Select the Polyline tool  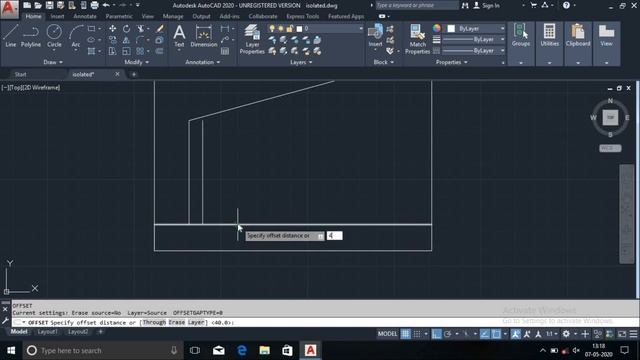tap(31, 36)
